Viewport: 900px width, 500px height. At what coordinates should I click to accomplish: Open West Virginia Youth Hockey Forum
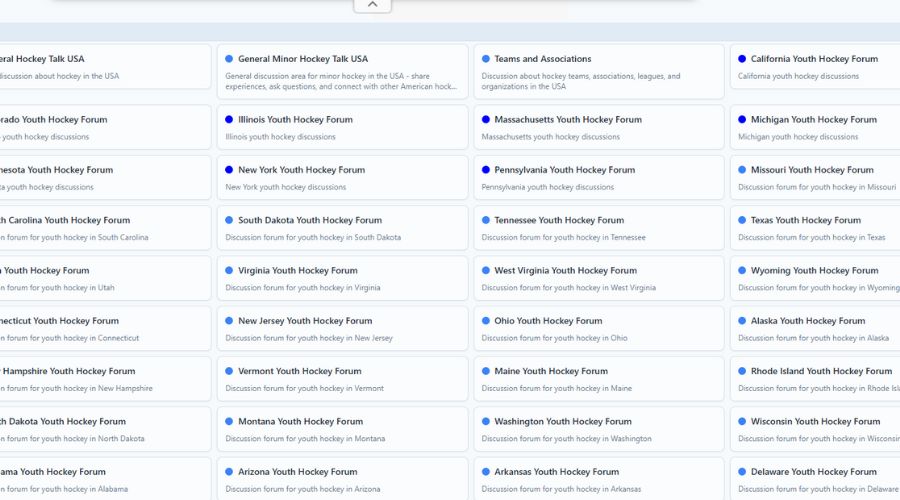(565, 270)
